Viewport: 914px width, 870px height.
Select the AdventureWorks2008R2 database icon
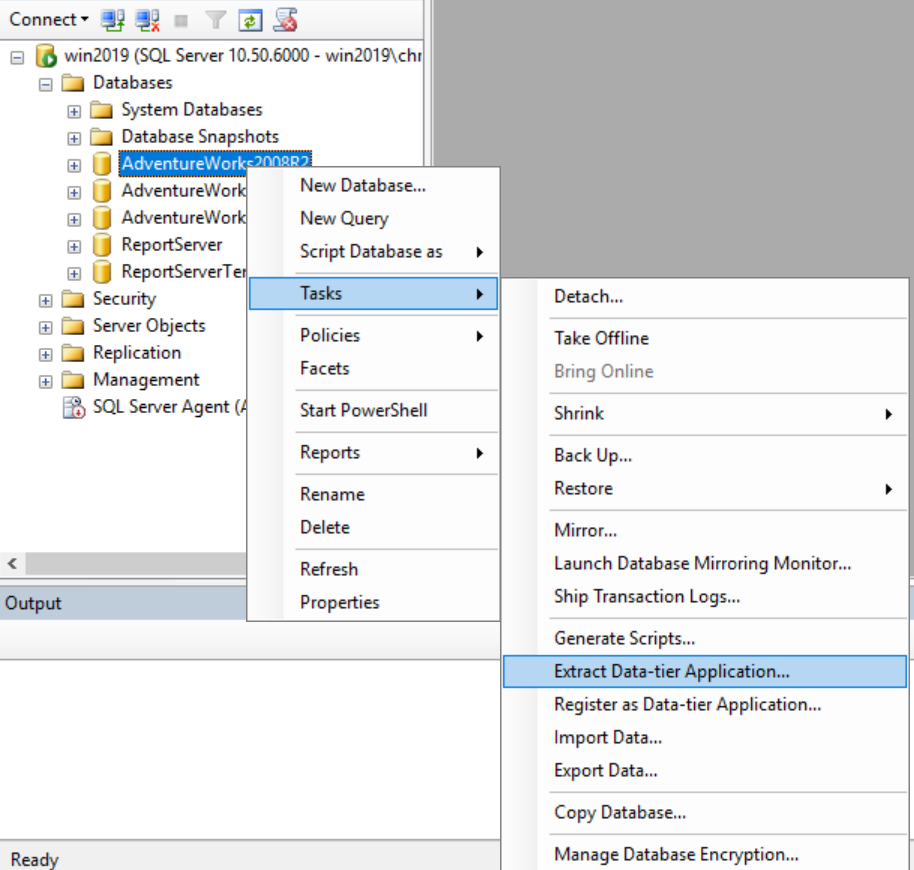click(x=103, y=164)
